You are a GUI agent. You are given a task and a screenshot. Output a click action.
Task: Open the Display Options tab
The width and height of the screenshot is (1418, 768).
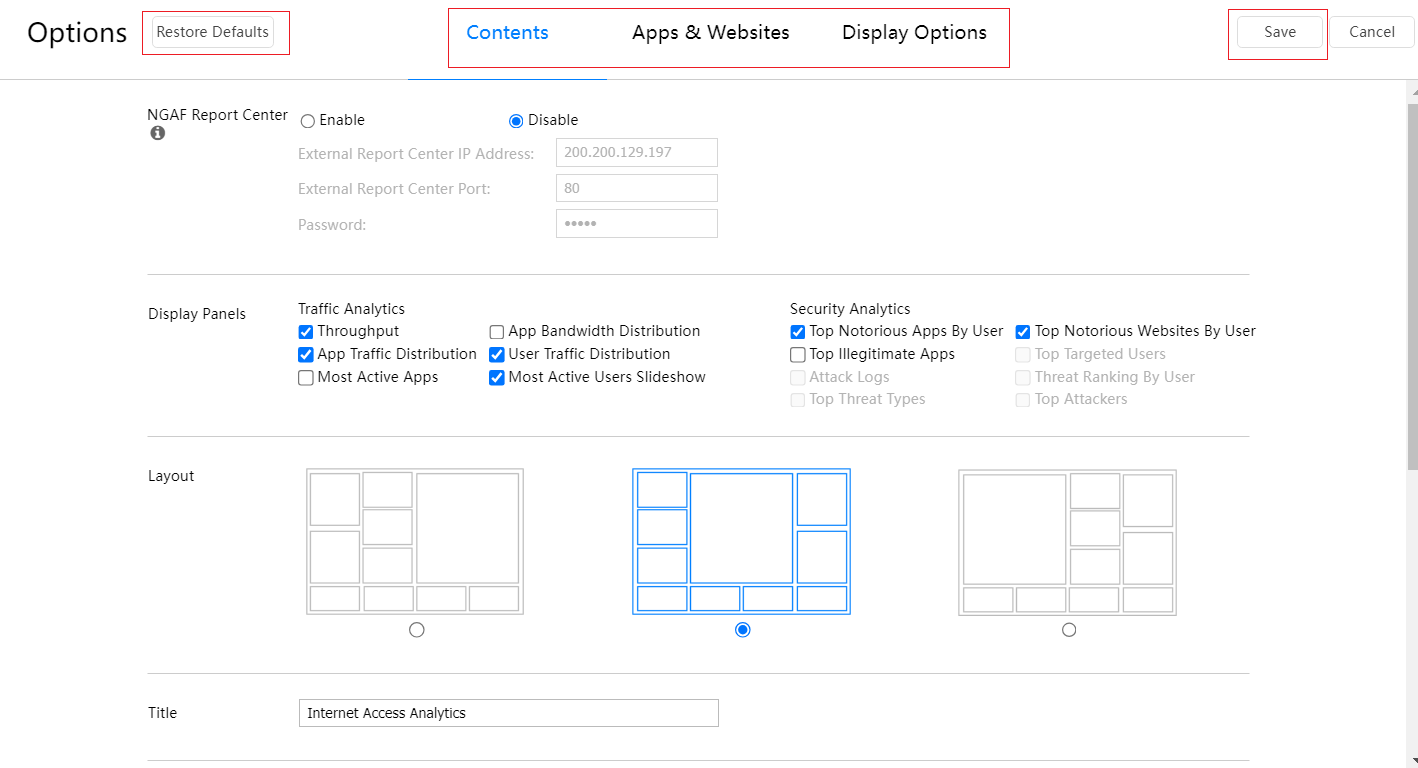pyautogui.click(x=914, y=33)
